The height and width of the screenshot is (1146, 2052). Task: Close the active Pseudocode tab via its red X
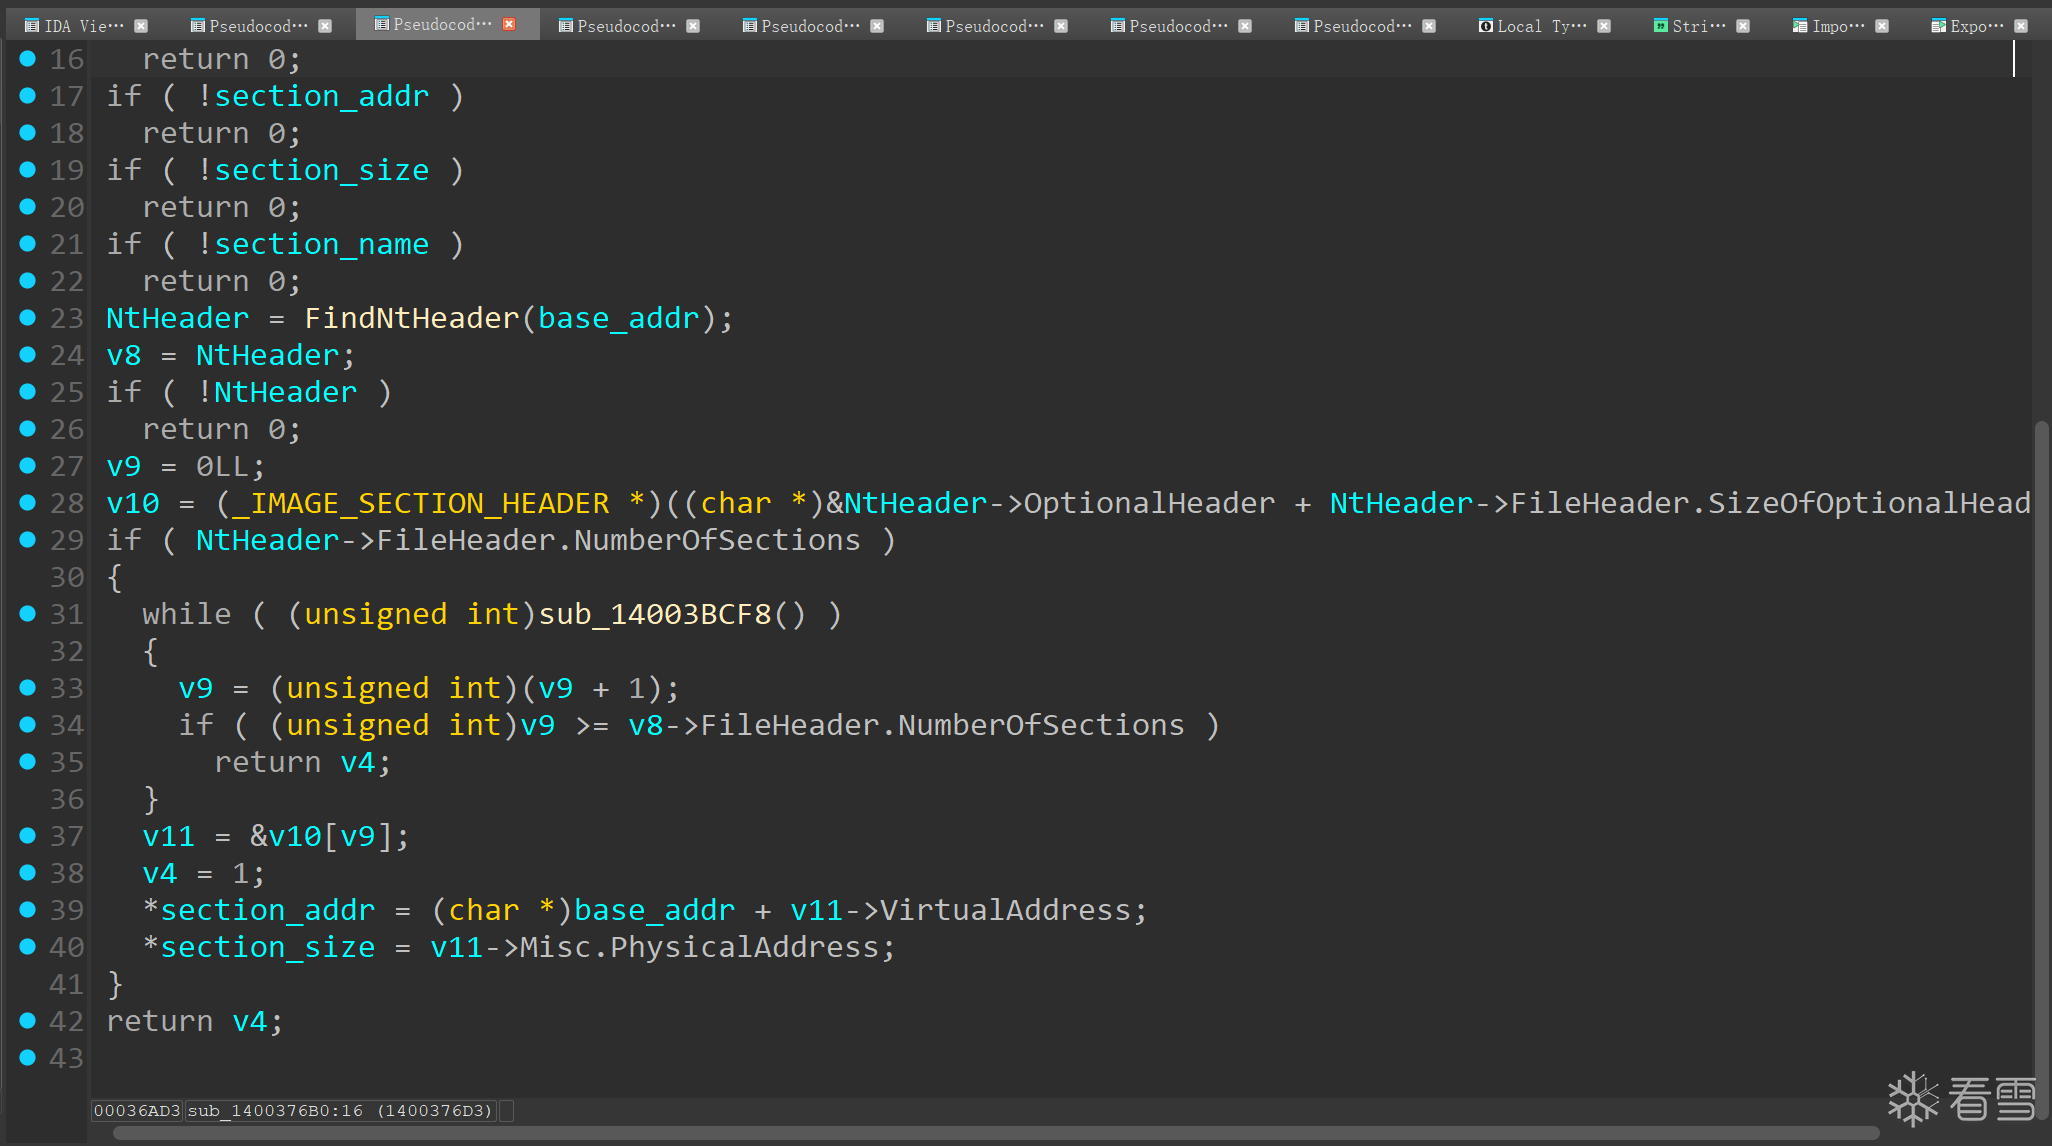coord(509,24)
